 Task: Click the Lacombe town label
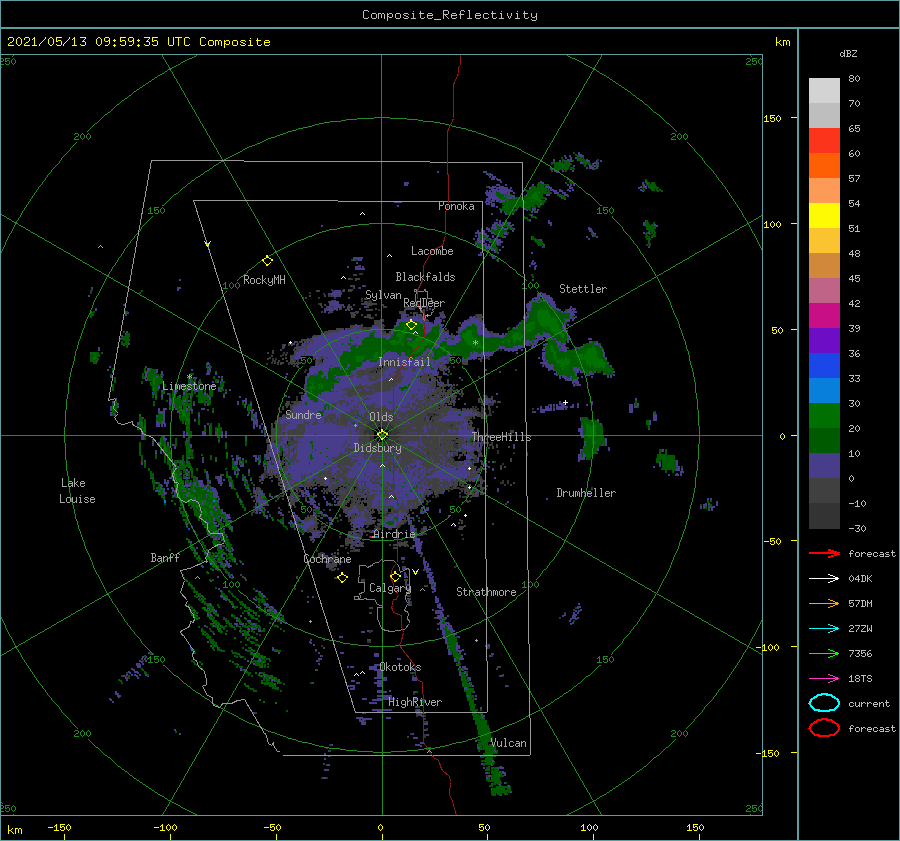pyautogui.click(x=432, y=251)
